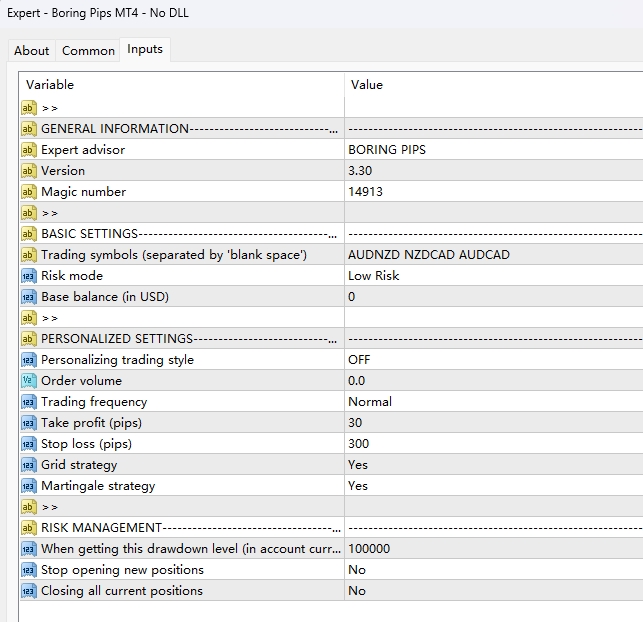Select 'Stop loss (pips)' variable name
The width and height of the screenshot is (643, 622).
(87, 444)
